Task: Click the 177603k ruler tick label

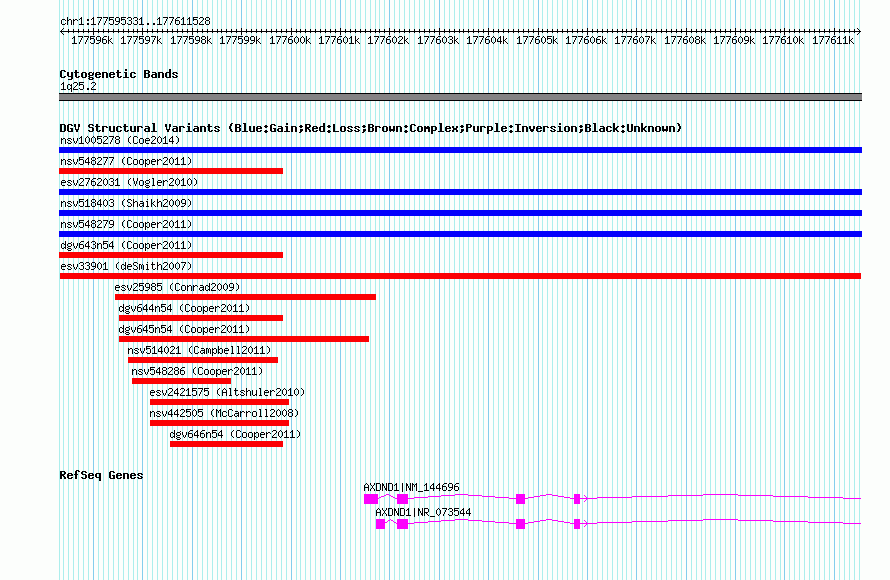Action: (x=438, y=40)
